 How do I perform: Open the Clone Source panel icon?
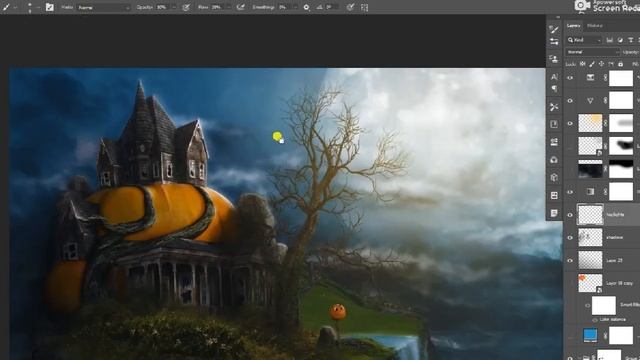coord(554,59)
